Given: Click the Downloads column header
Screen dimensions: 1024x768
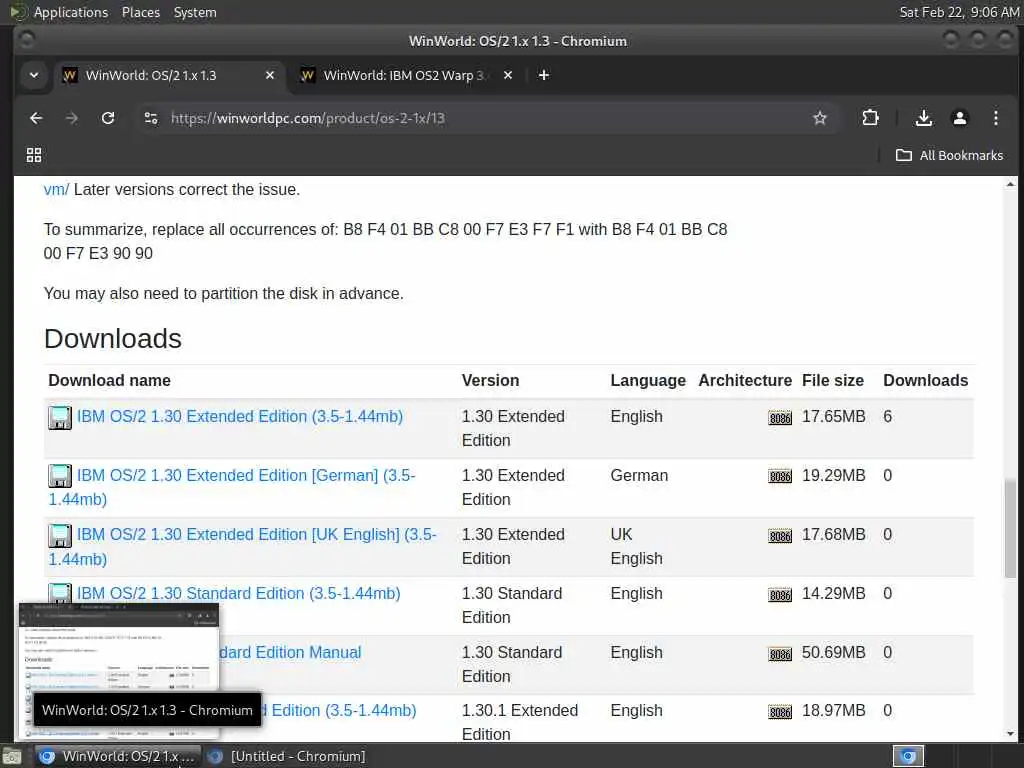Looking at the screenshot, I should click(x=925, y=380).
